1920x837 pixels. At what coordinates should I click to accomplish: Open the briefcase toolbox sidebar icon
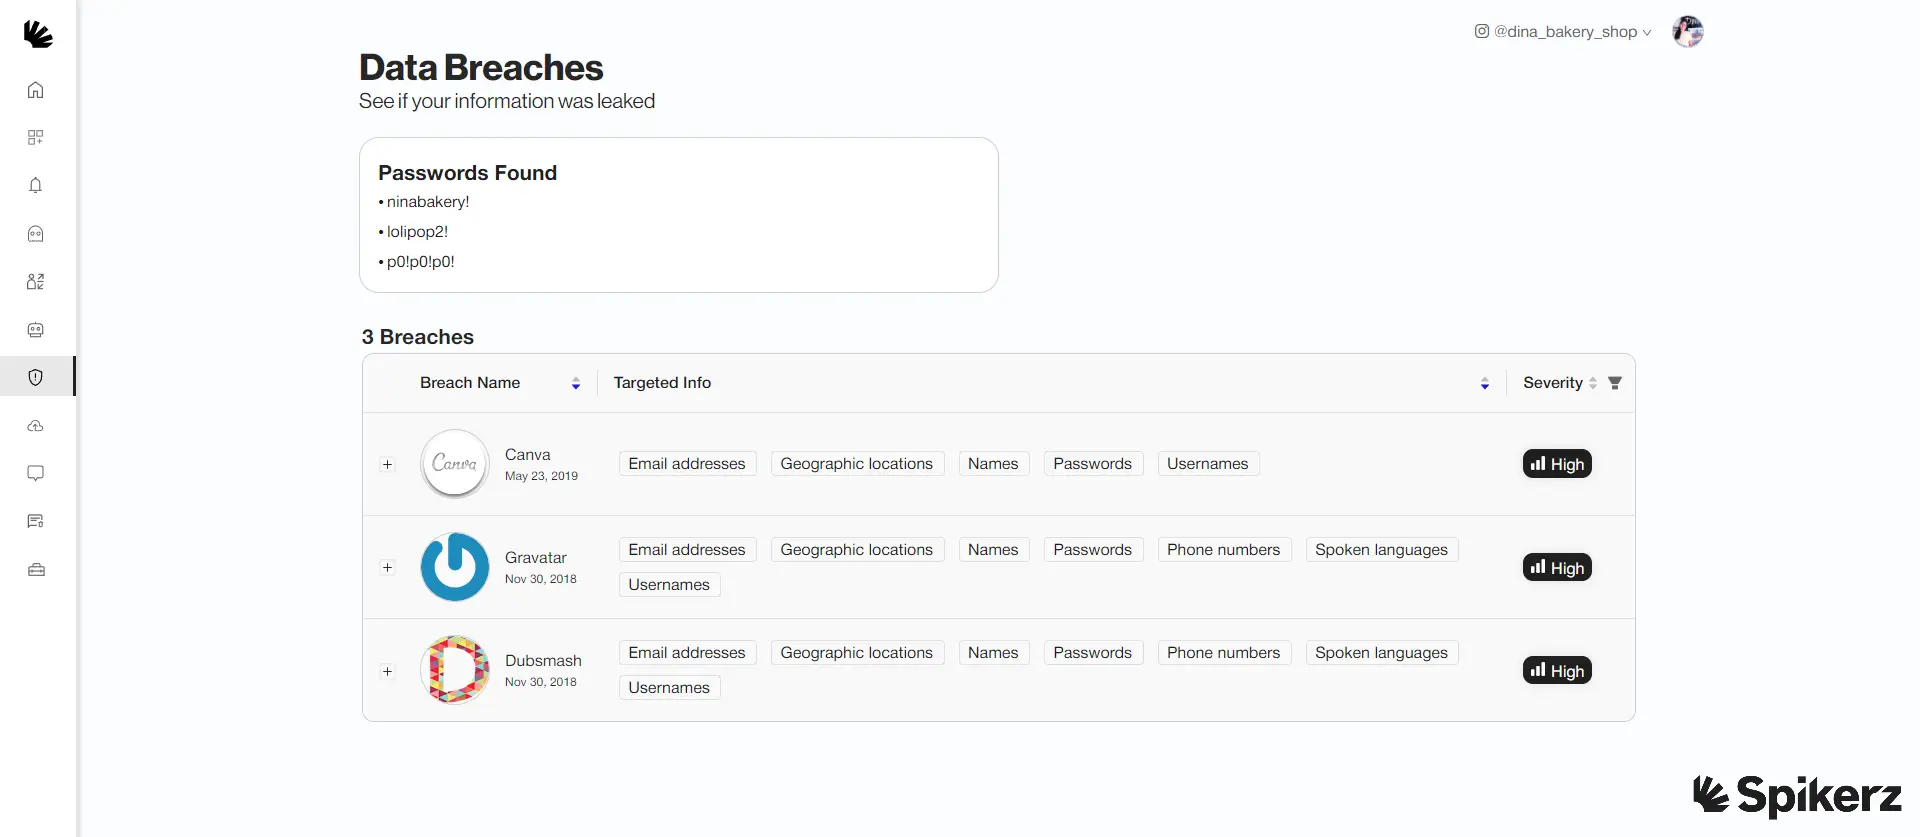click(36, 570)
